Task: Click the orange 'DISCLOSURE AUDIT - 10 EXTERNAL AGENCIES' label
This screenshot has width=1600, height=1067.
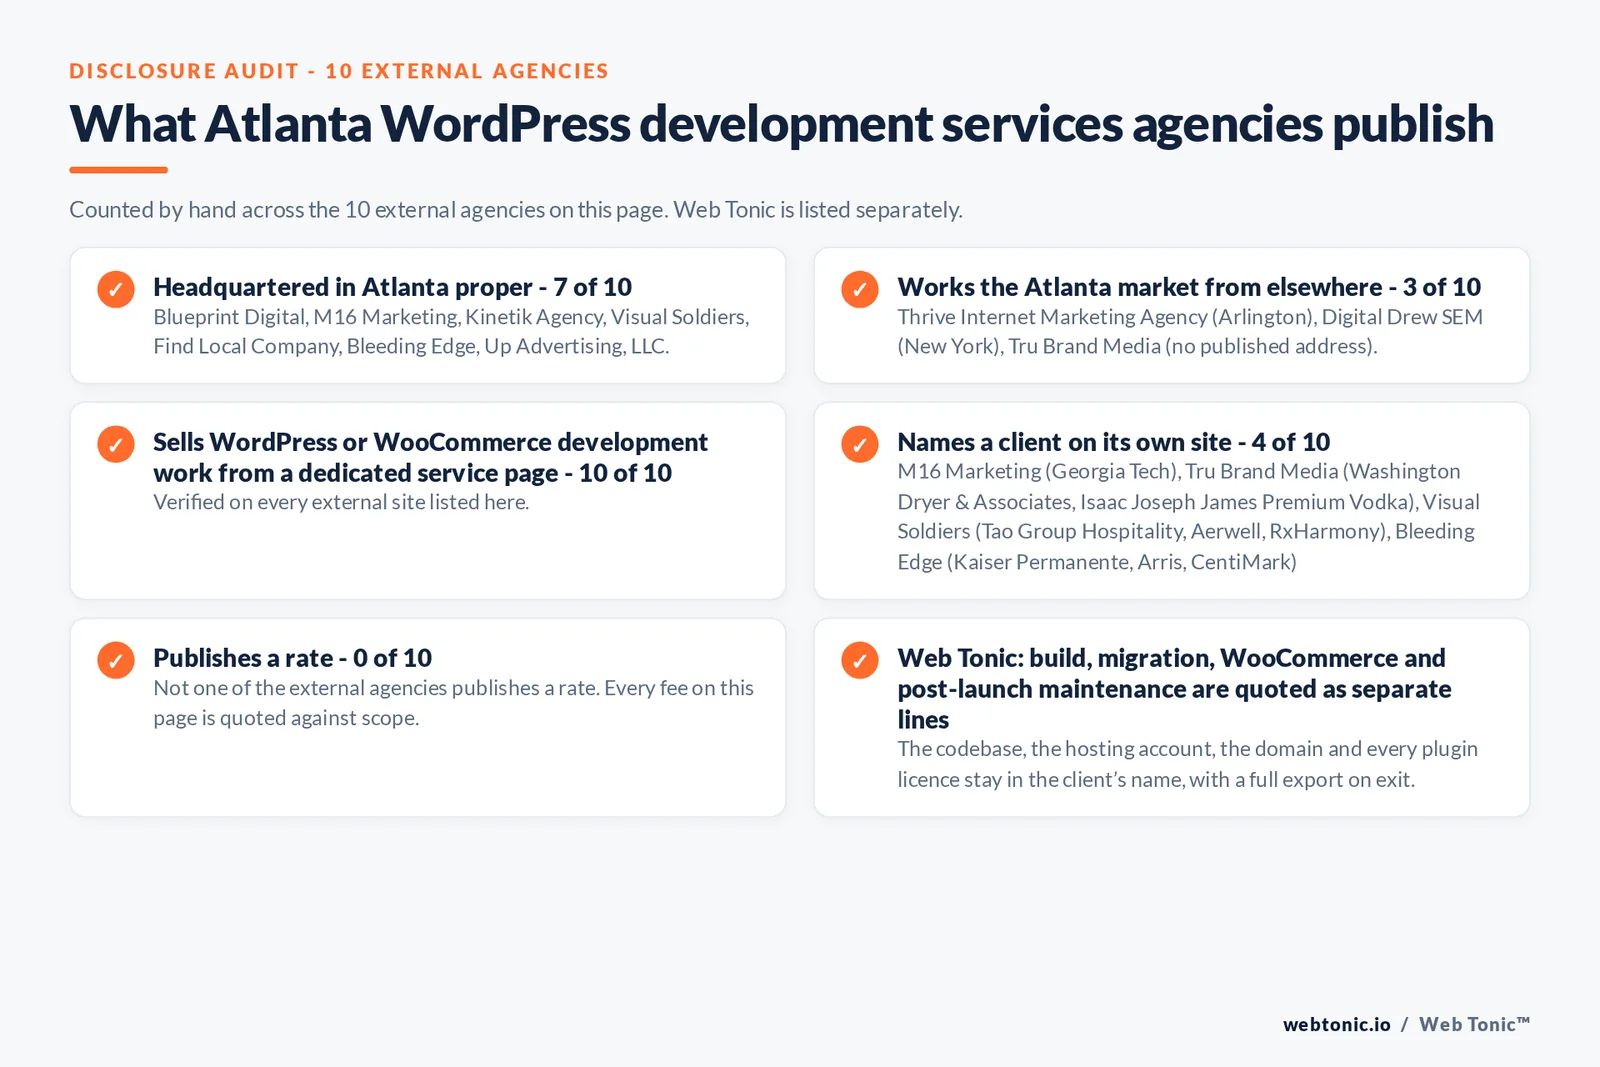Action: (339, 71)
